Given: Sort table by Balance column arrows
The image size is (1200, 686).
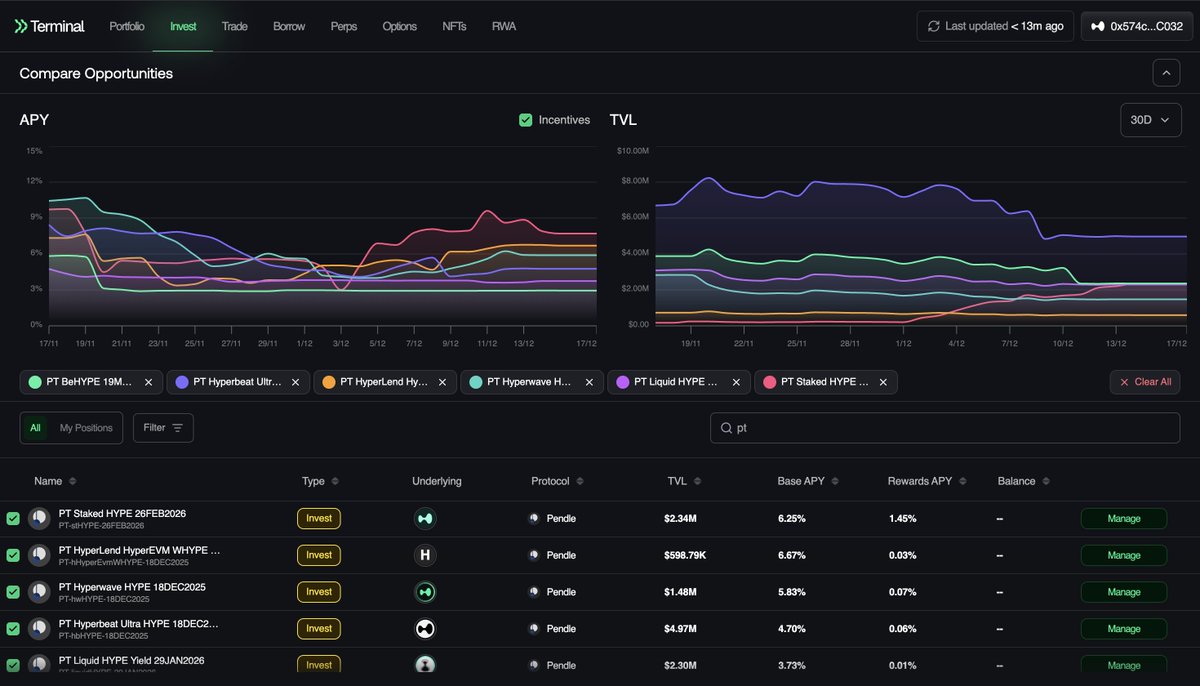Looking at the screenshot, I should [x=1046, y=482].
